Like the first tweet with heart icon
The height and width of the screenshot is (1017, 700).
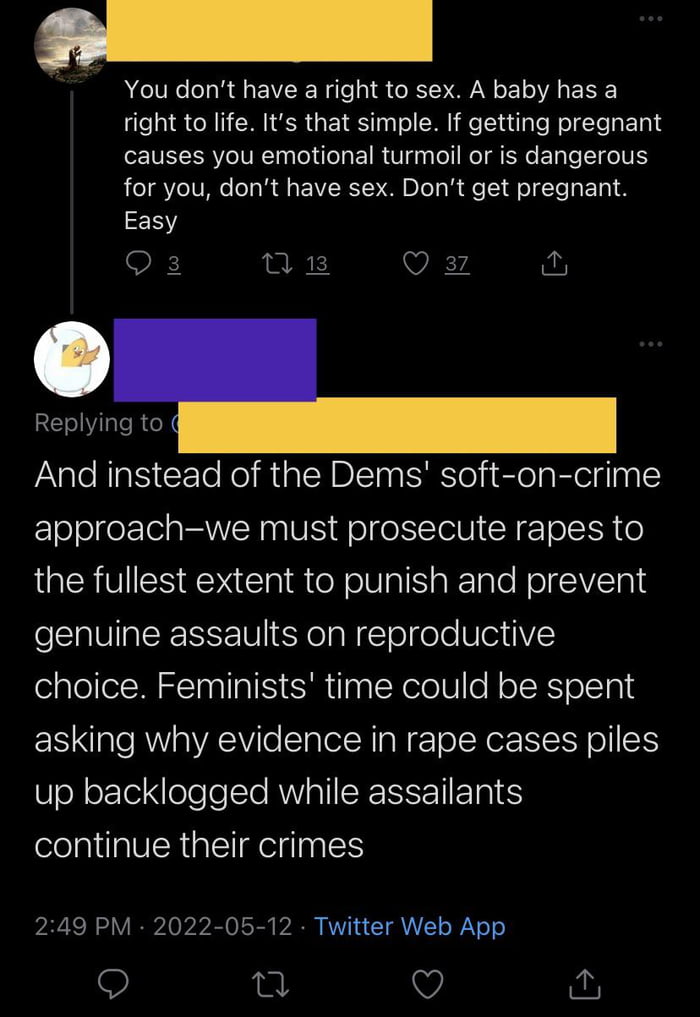[416, 264]
